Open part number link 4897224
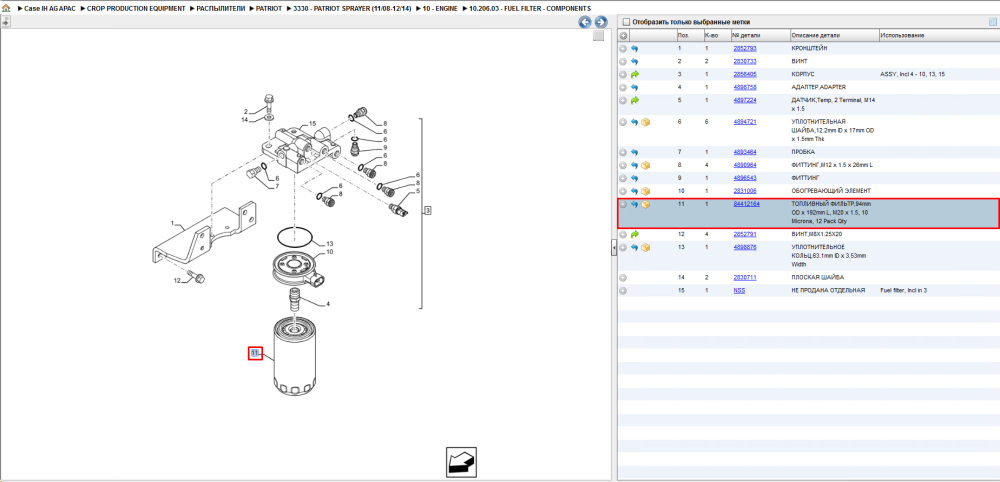This screenshot has height=482, width=1000. point(745,100)
